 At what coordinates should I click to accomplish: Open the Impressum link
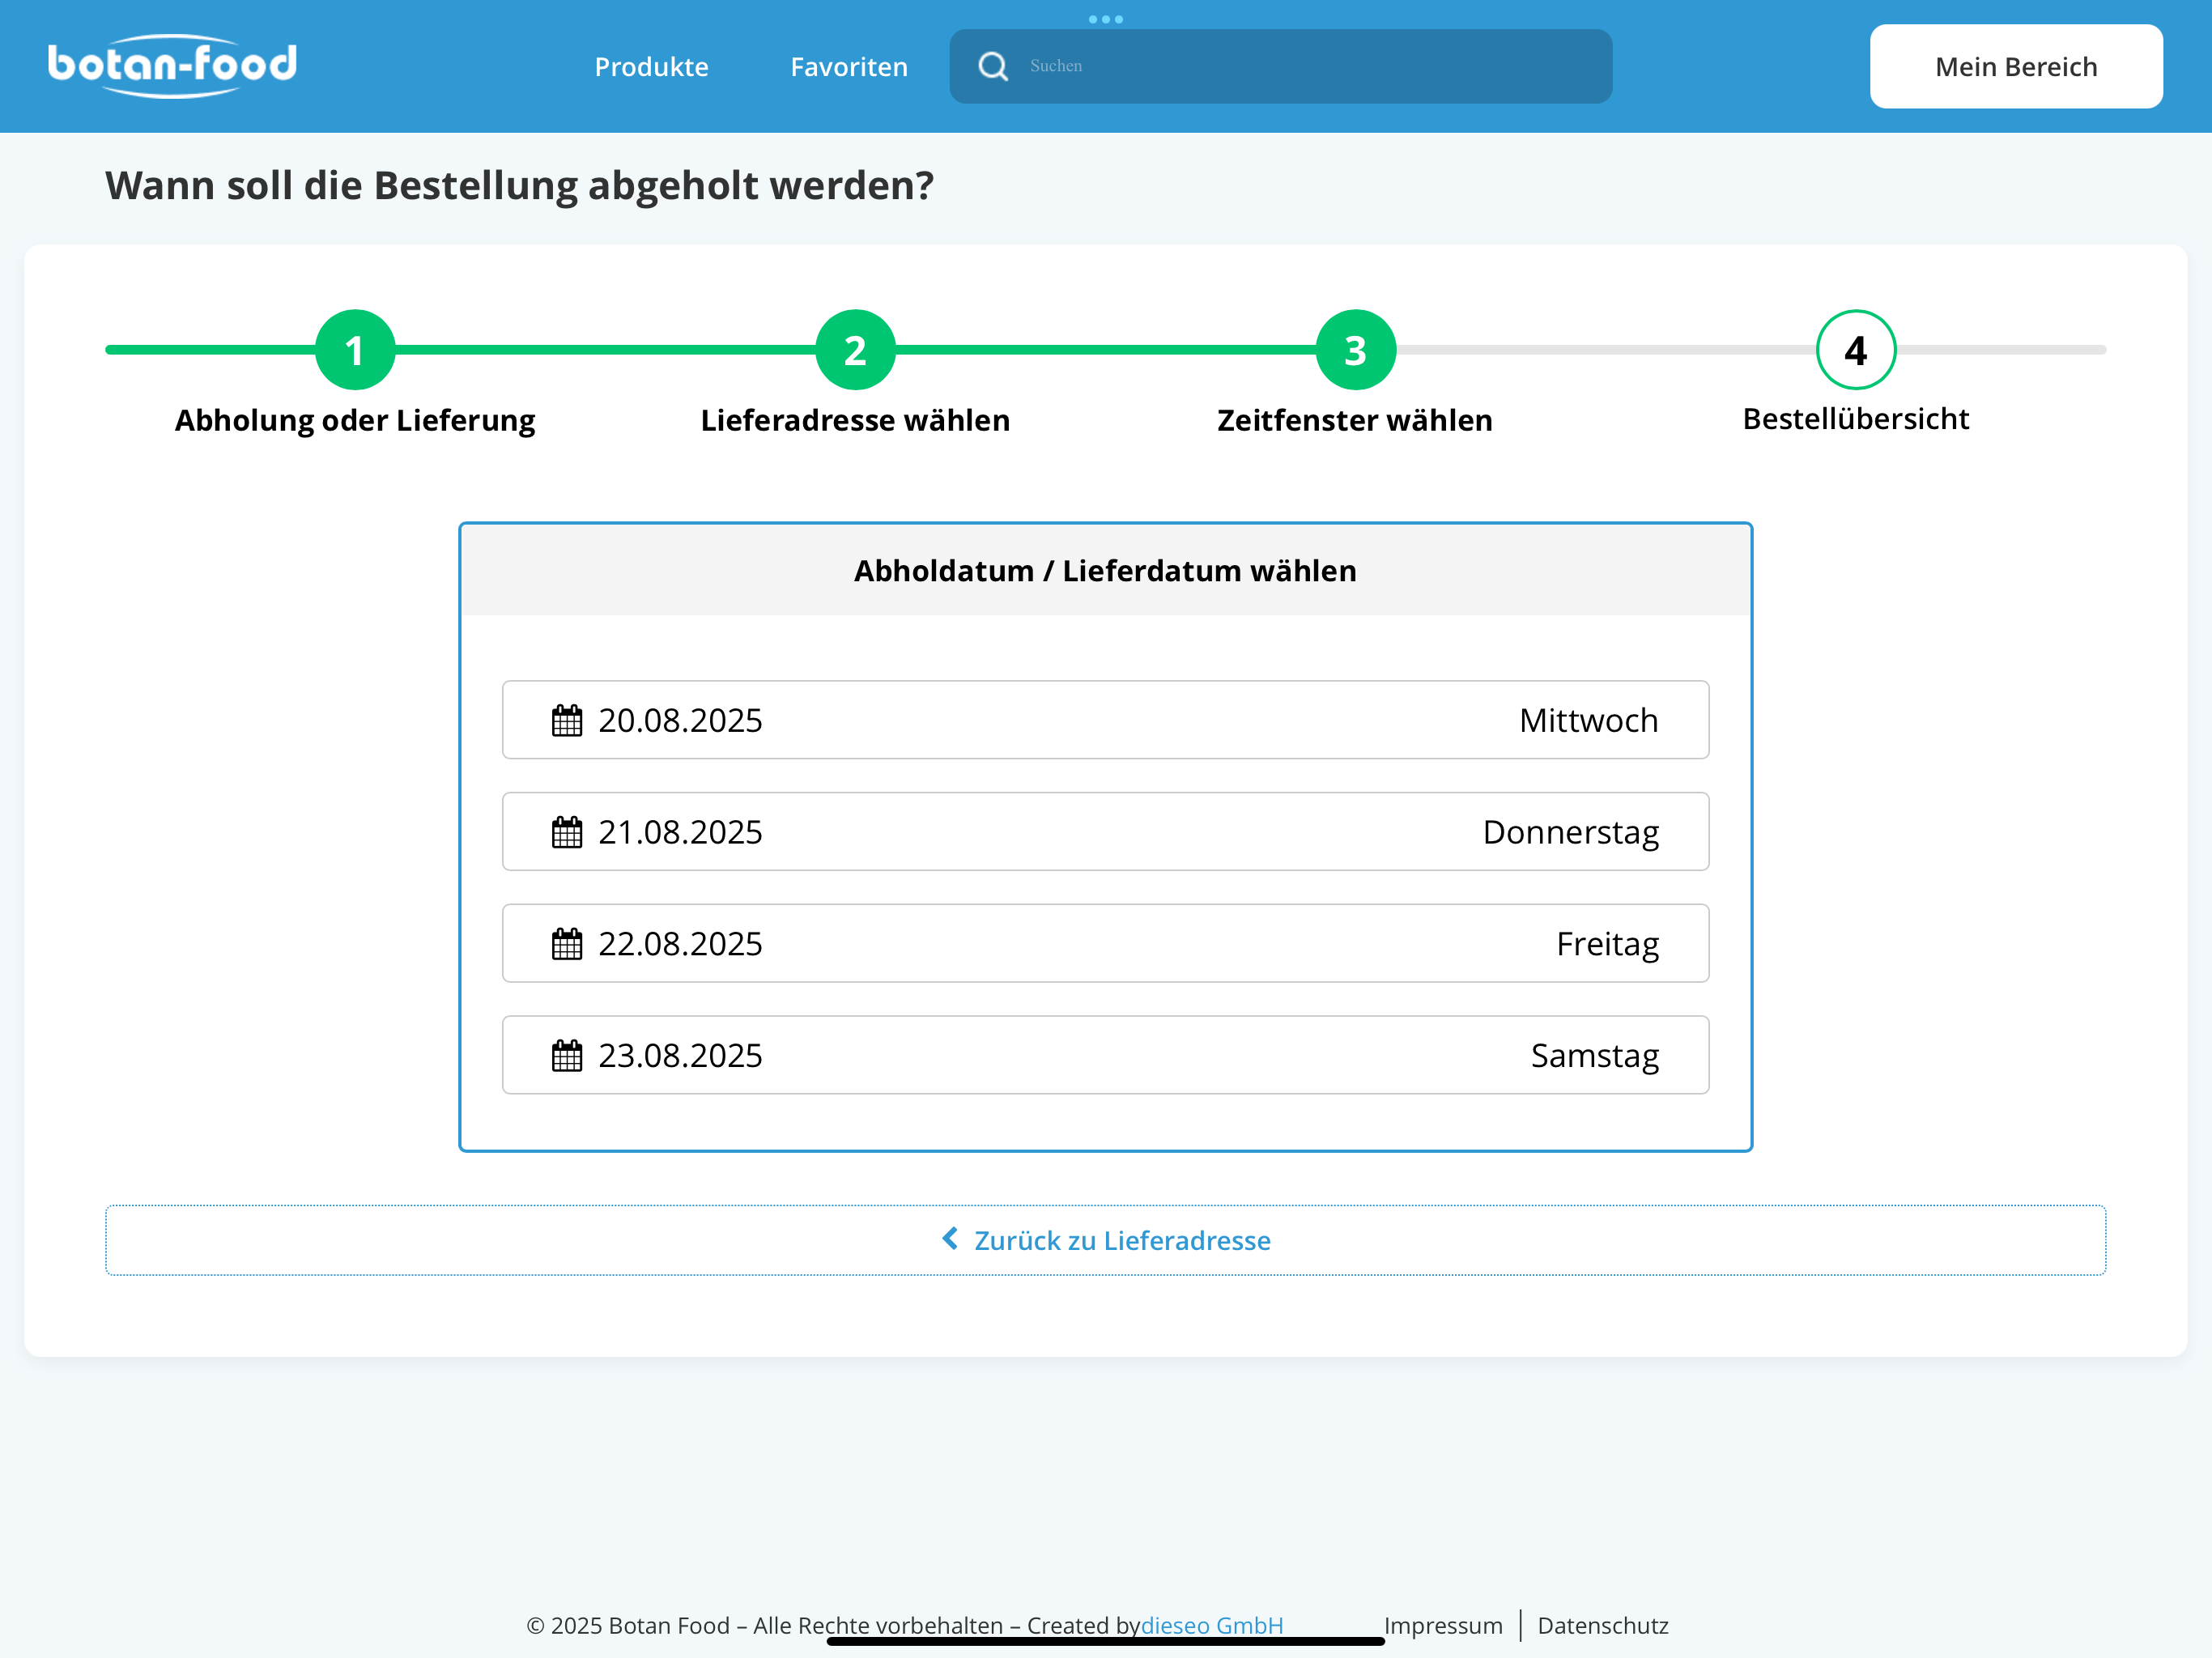point(1443,1625)
